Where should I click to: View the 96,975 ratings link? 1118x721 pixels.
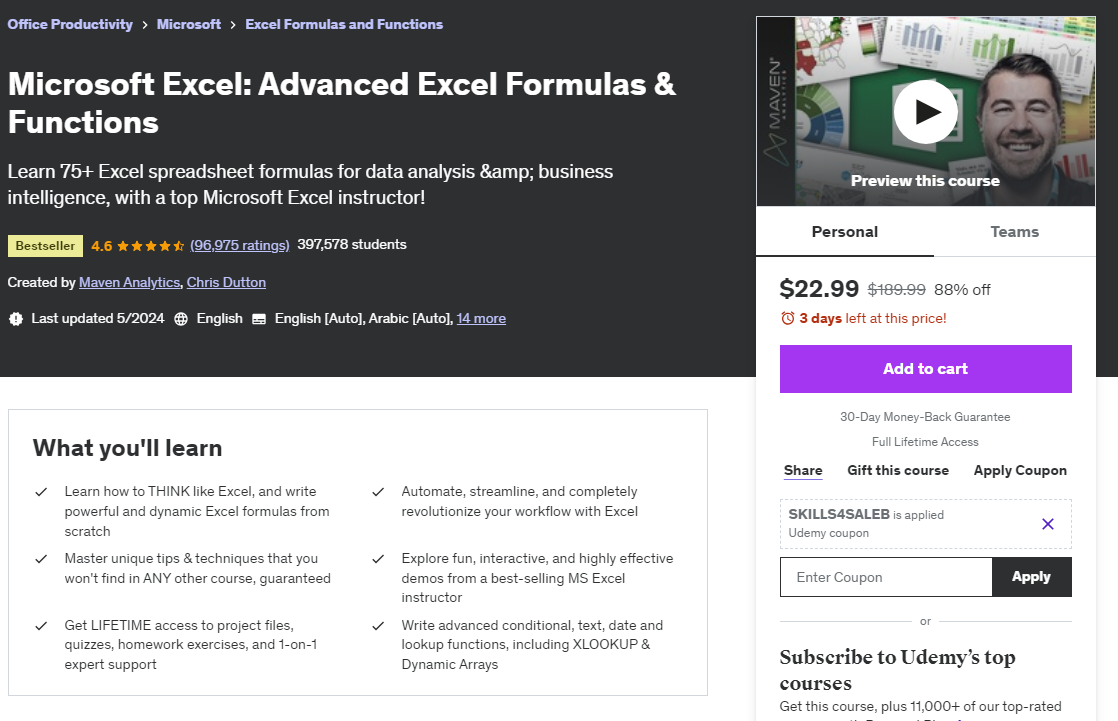coord(240,244)
